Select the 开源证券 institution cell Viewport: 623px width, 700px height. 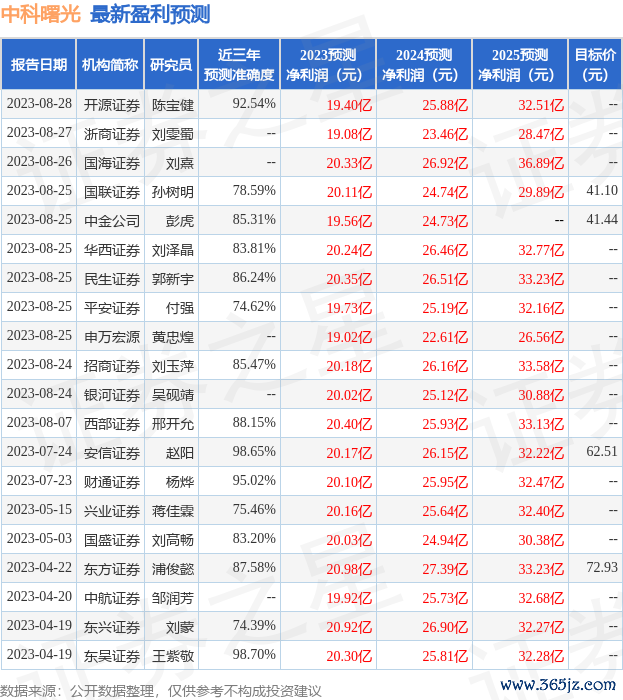point(112,105)
